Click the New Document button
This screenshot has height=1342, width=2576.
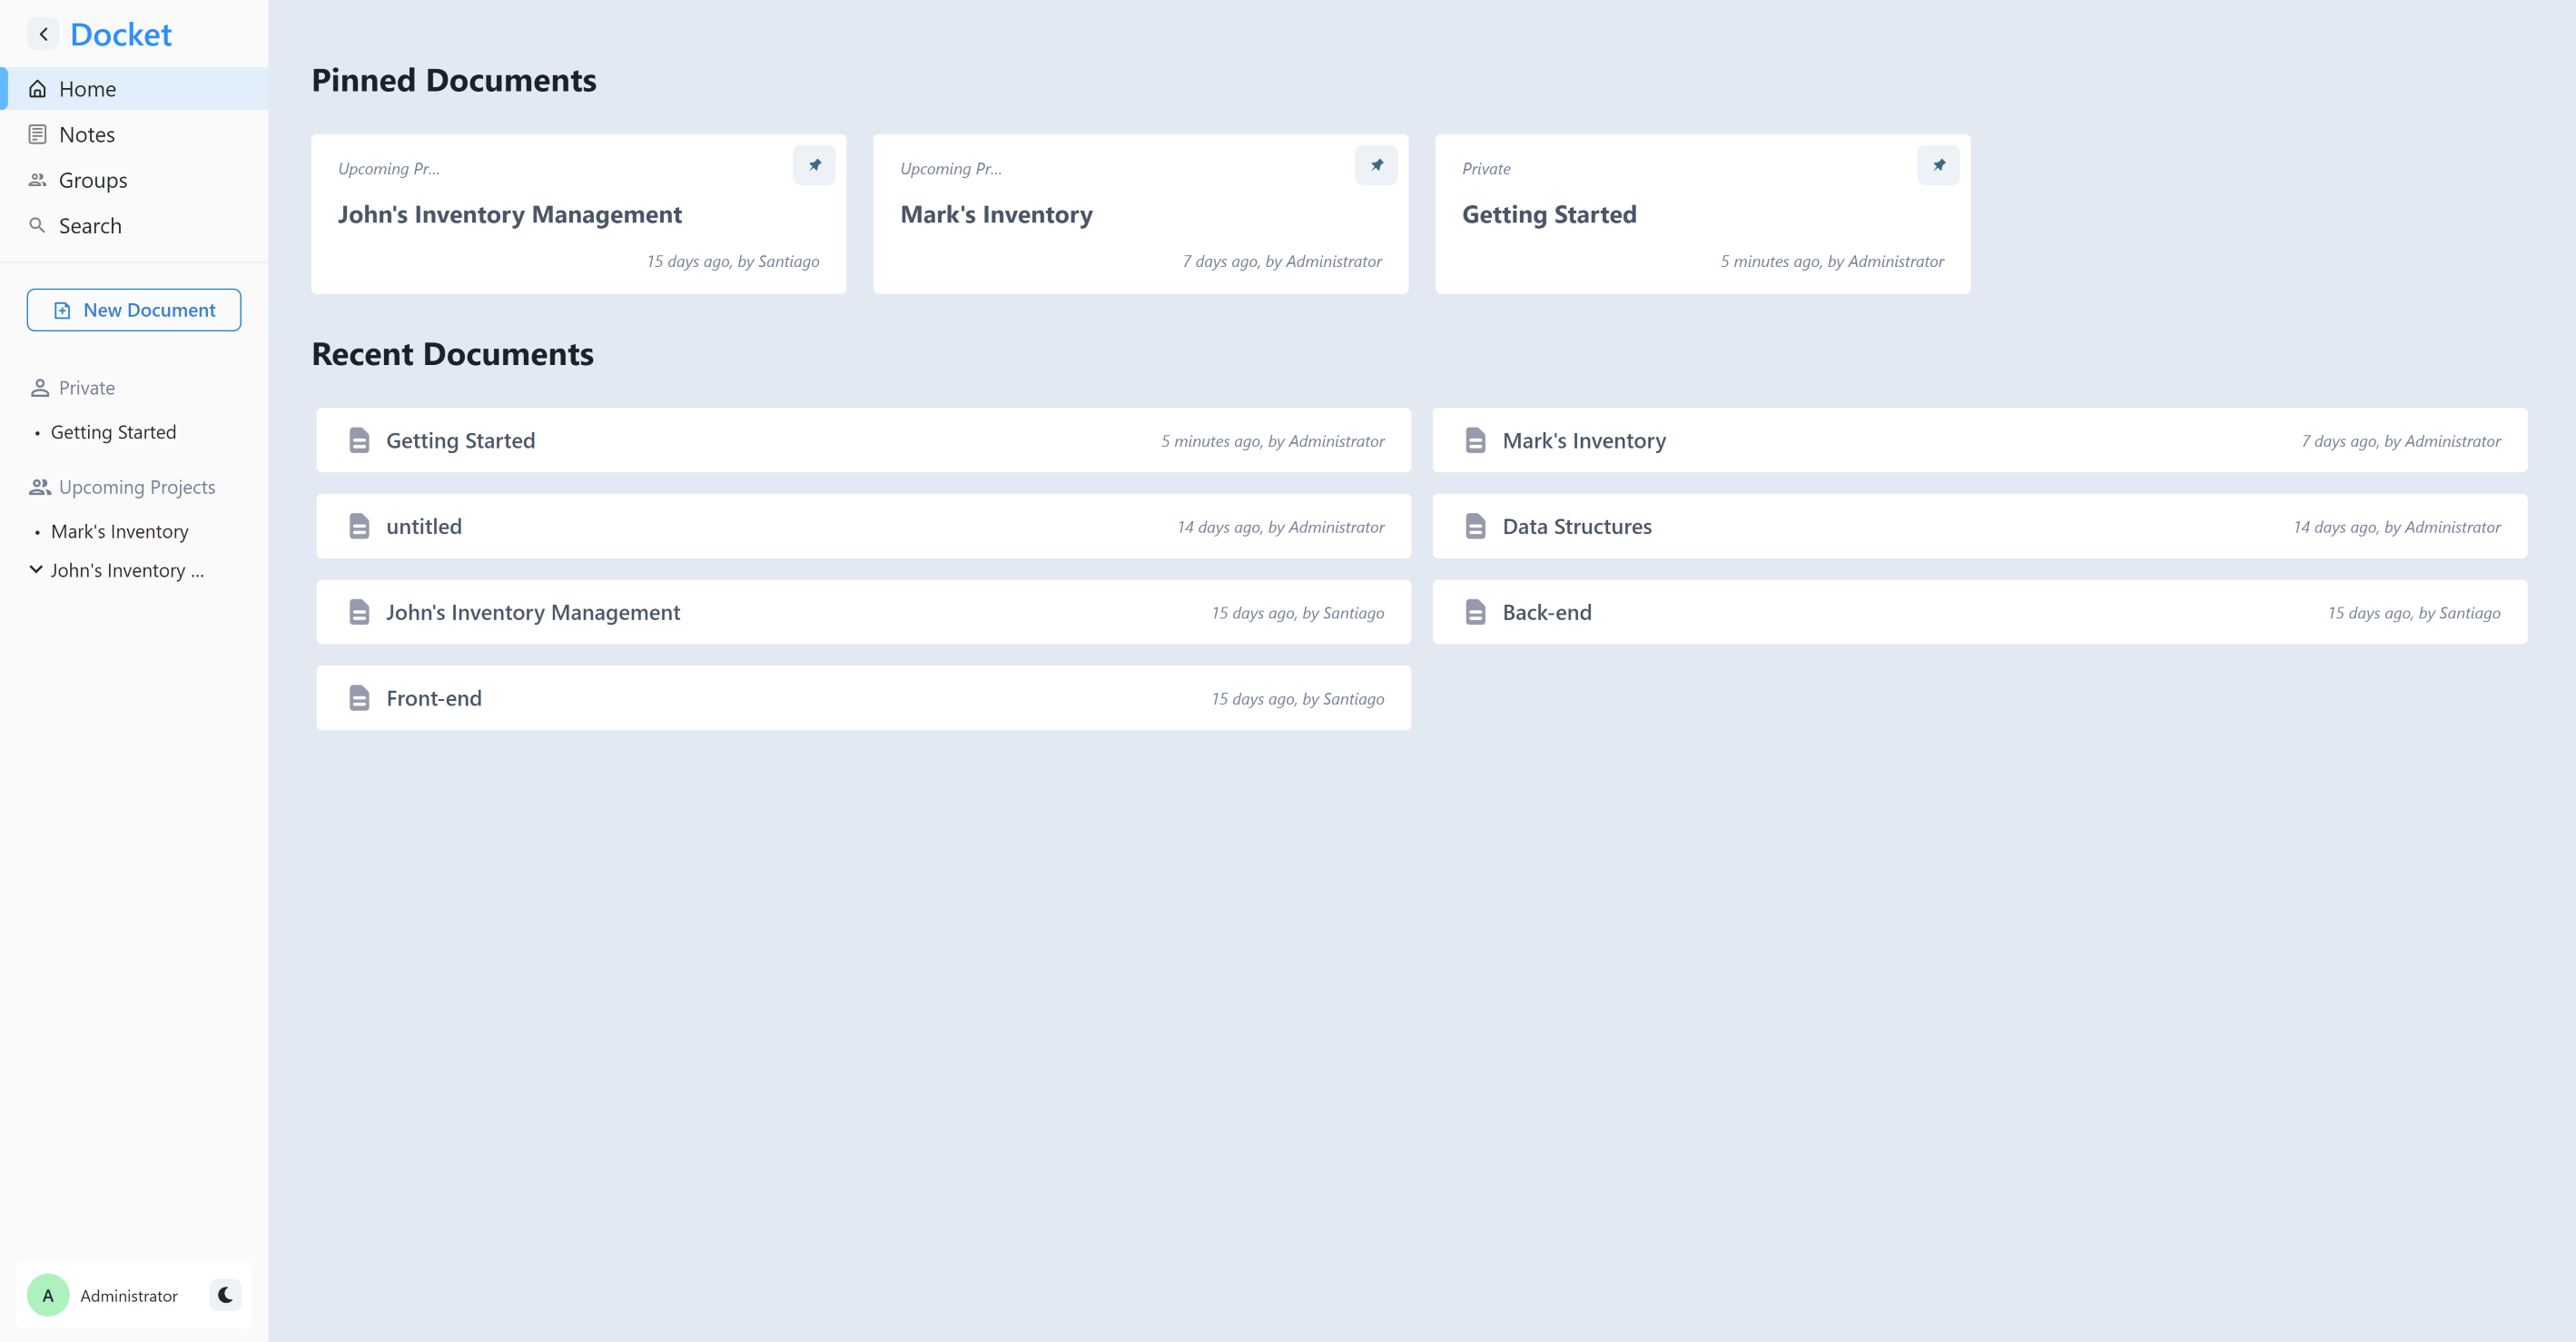(134, 310)
